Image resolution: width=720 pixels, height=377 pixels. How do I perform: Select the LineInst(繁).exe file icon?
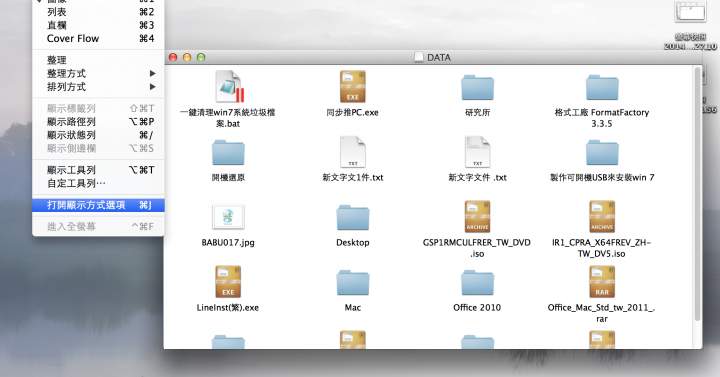[228, 282]
